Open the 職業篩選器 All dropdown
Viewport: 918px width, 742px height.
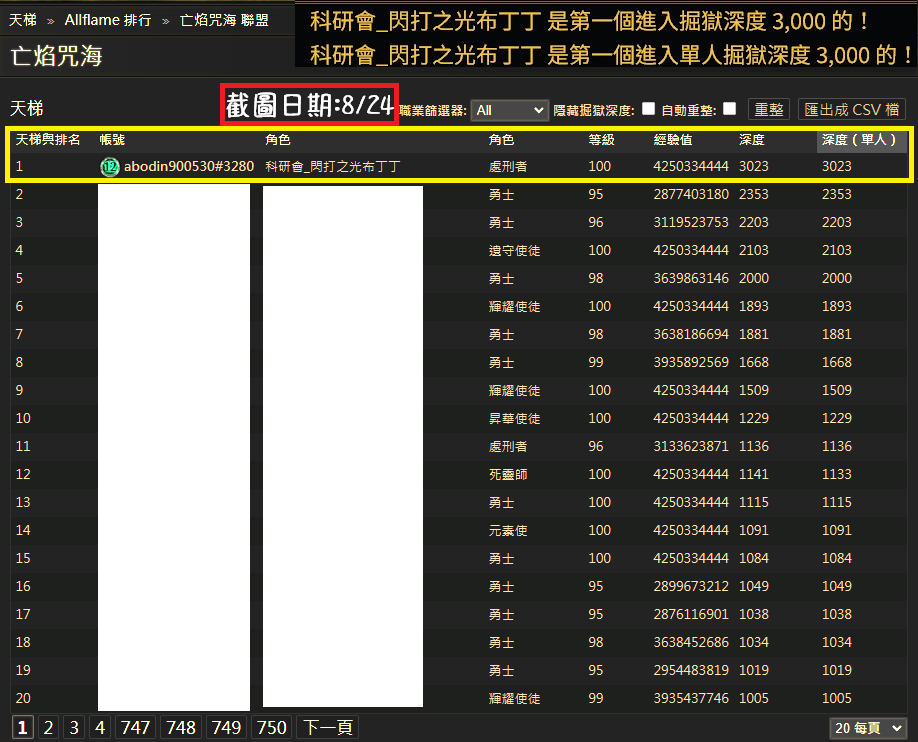point(509,110)
